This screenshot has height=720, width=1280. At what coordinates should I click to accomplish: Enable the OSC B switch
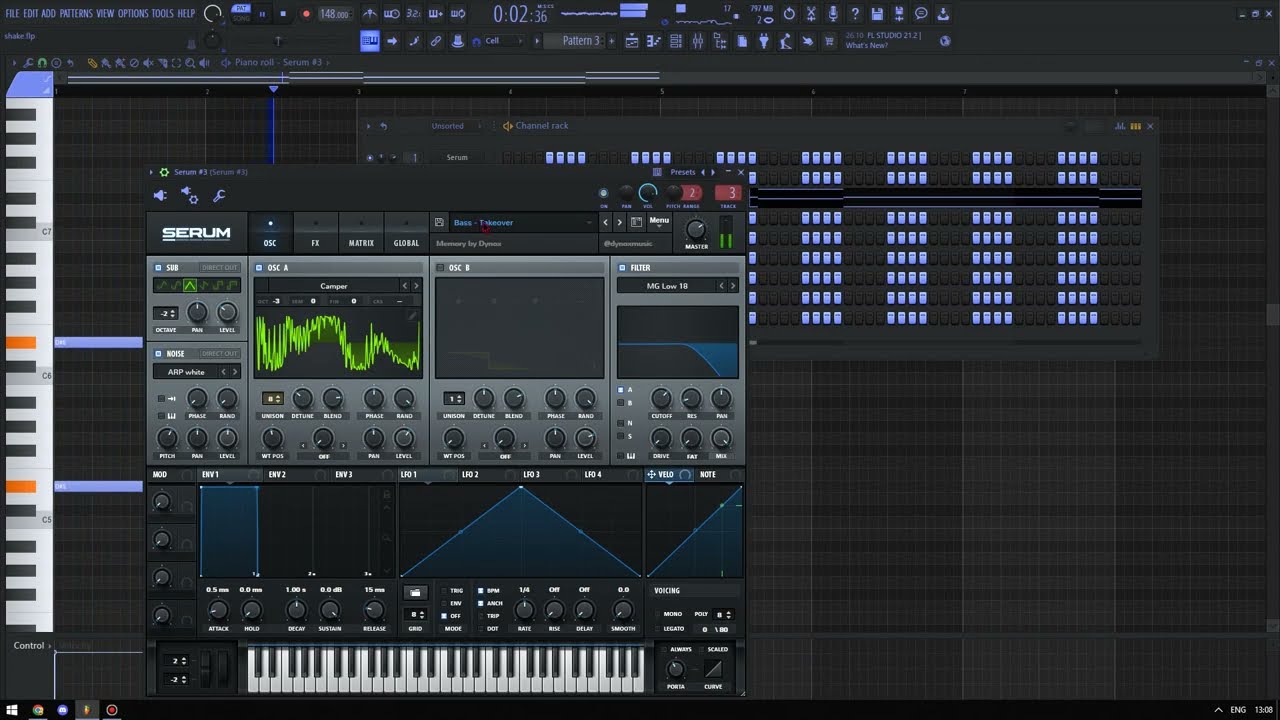click(x=441, y=268)
